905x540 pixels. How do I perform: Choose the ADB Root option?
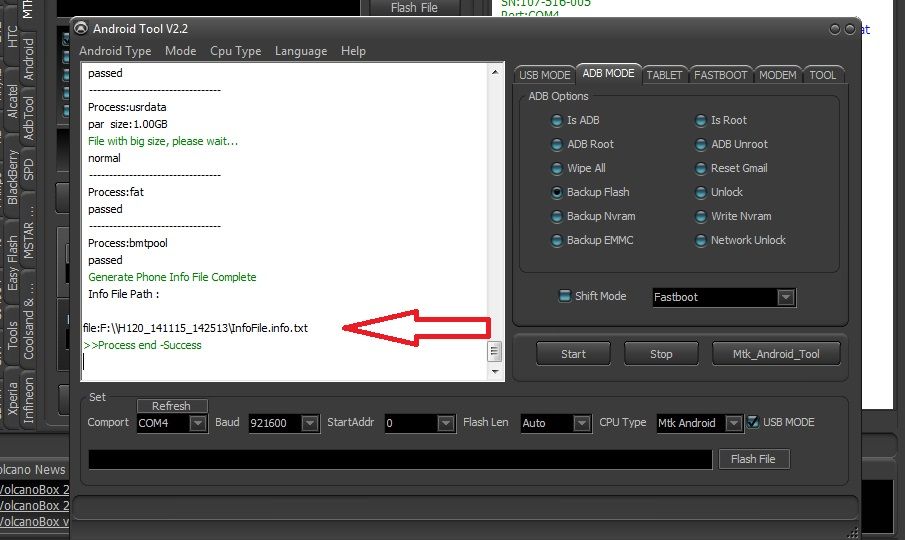coord(556,145)
